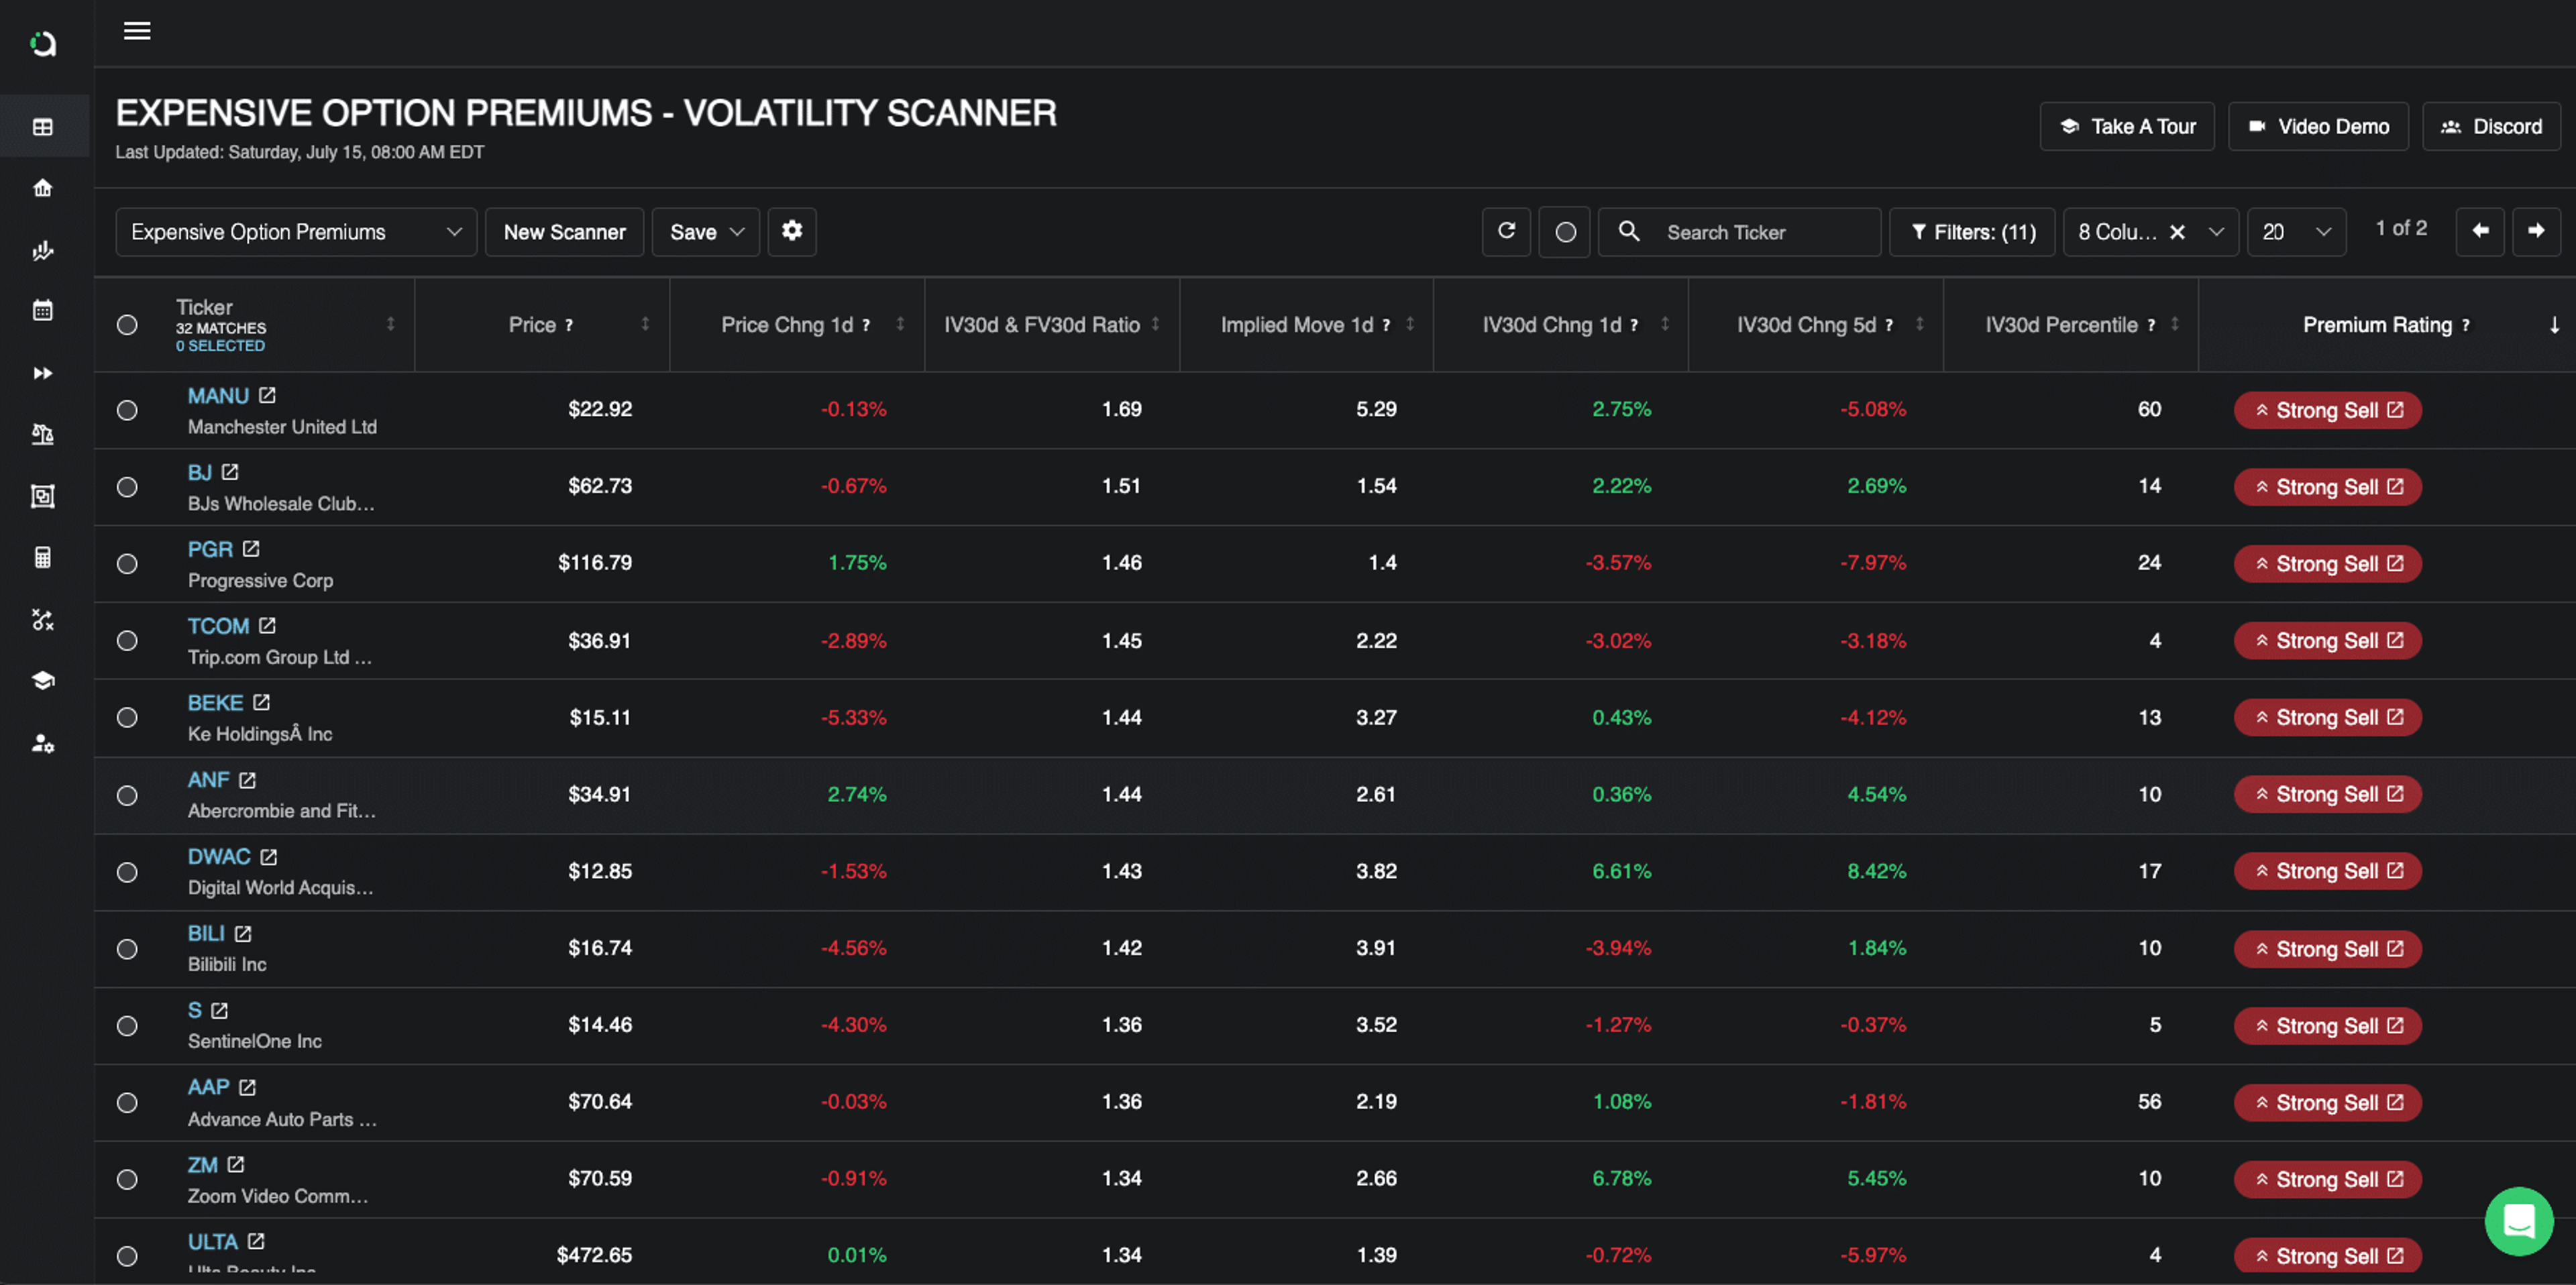The height and width of the screenshot is (1285, 2576).
Task: Click Discord button
Action: pyautogui.click(x=2491, y=126)
